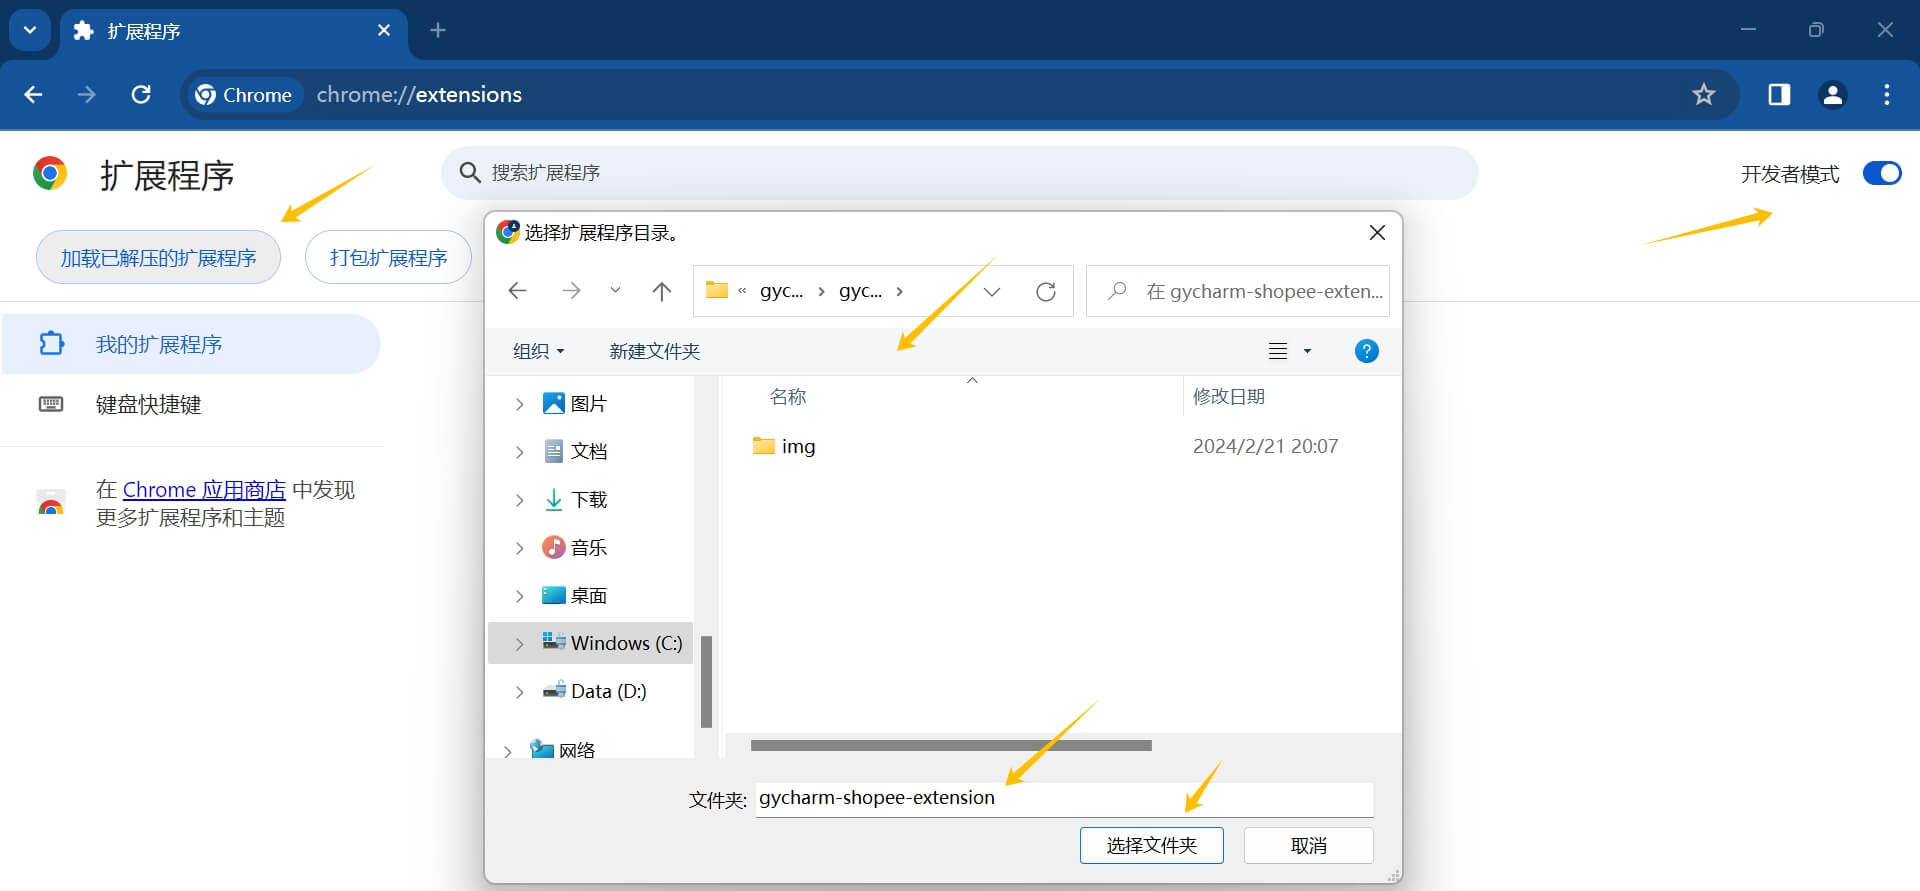This screenshot has width=1920, height=891.
Task: Go back in the folder dialog
Action: 517,291
